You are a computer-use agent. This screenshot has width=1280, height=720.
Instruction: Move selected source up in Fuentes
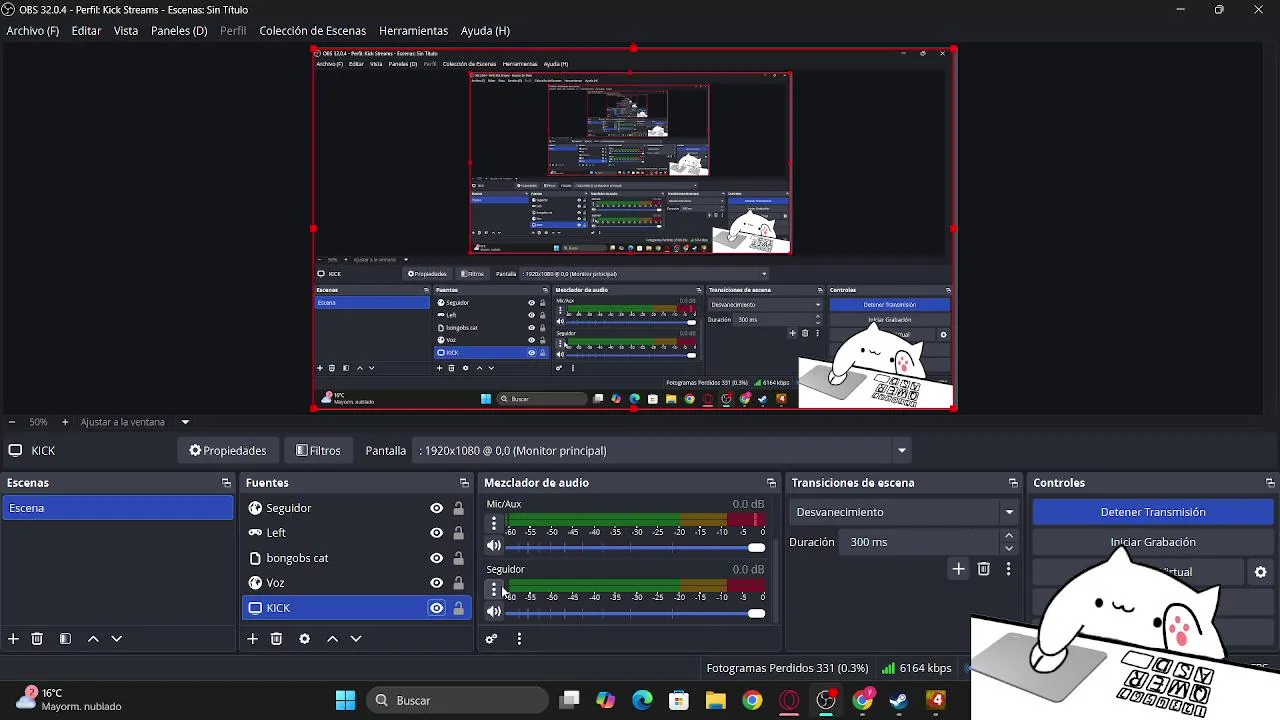[332, 638]
